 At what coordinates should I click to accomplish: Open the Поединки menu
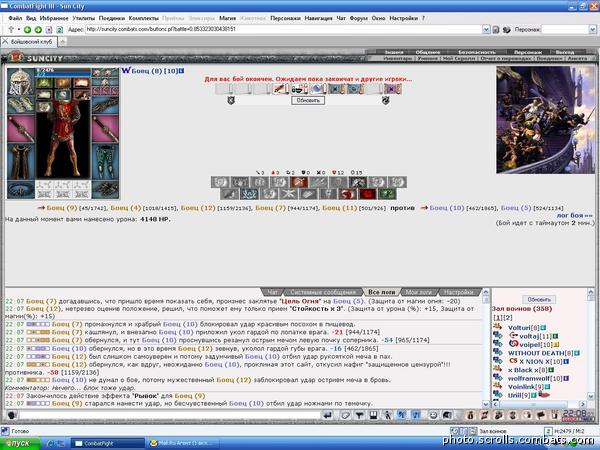(x=112, y=18)
